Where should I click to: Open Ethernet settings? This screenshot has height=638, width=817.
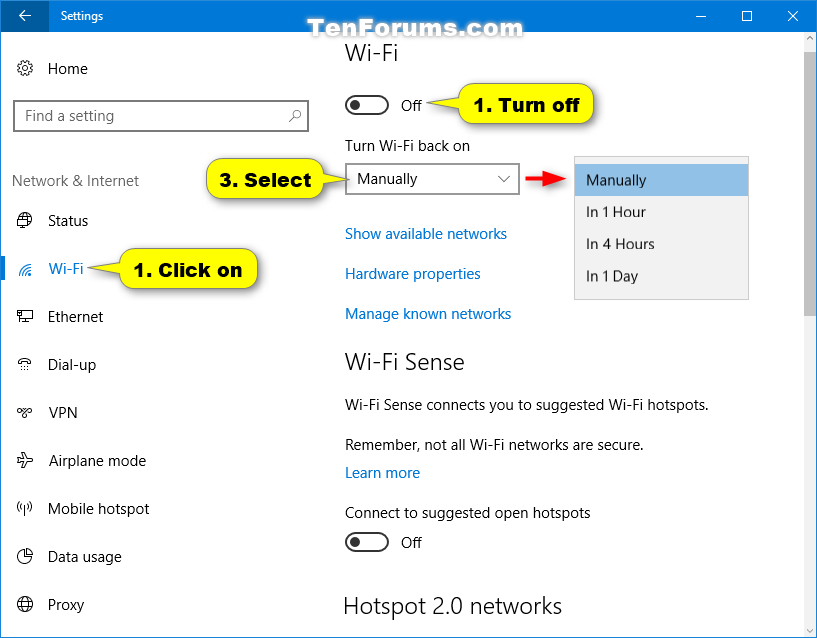[76, 317]
